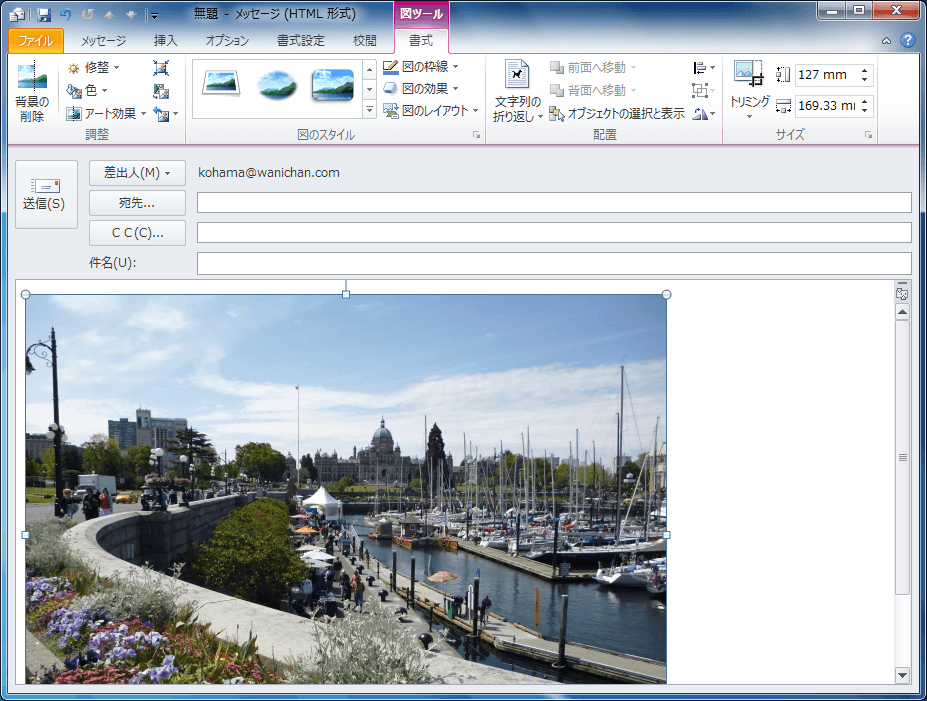Switch to the 挿入 (Insert) tab

coord(165,41)
